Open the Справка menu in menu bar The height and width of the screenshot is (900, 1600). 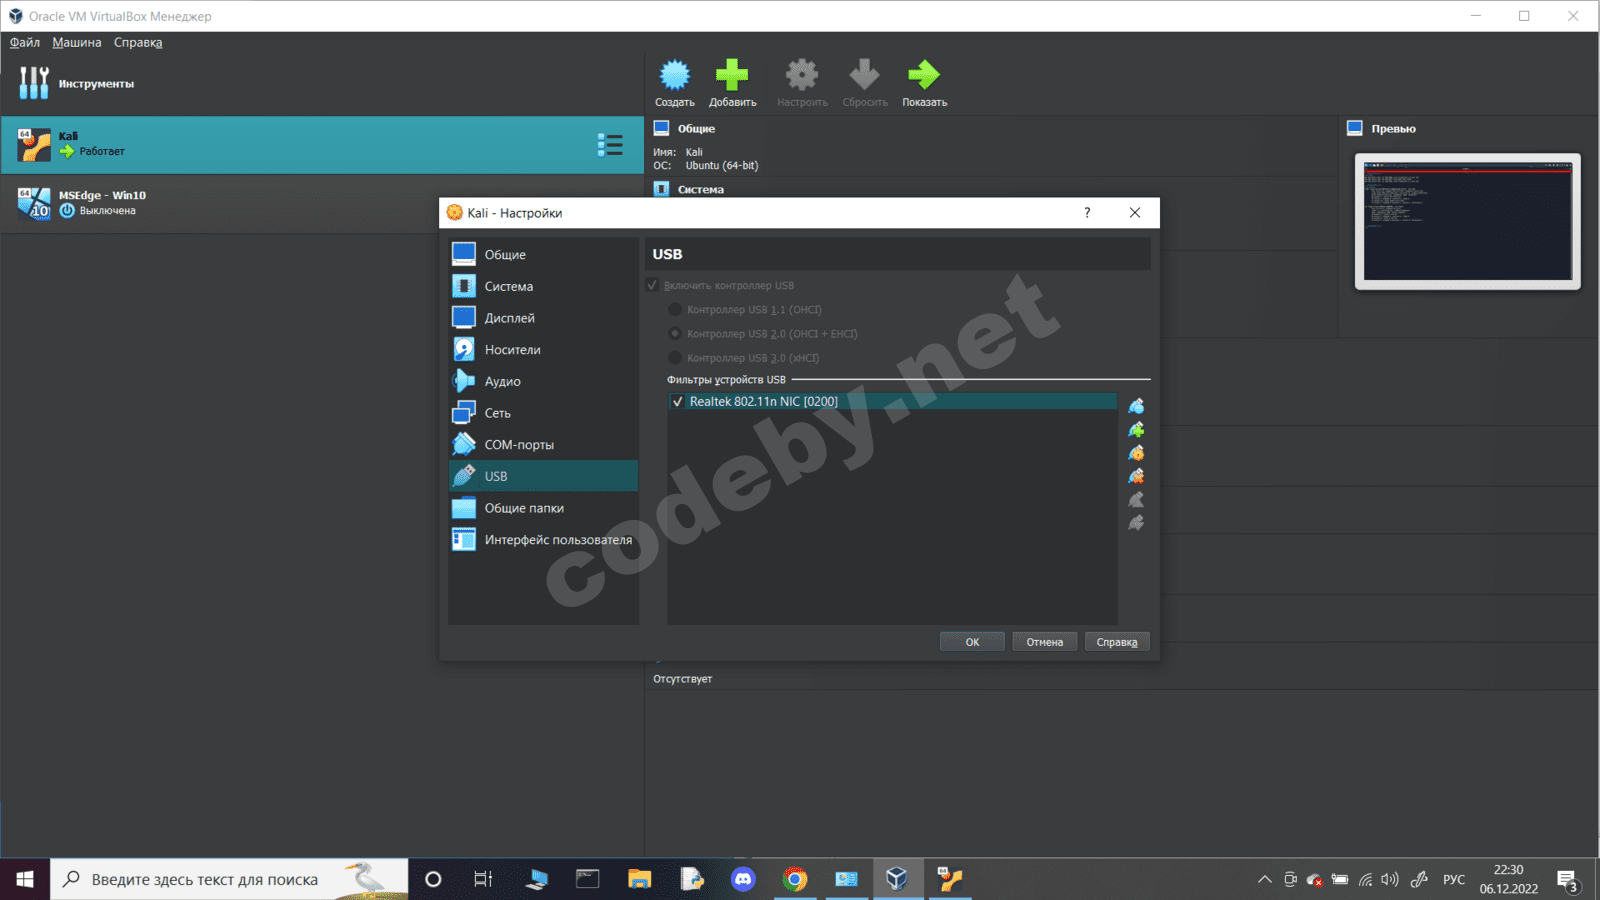coord(138,42)
